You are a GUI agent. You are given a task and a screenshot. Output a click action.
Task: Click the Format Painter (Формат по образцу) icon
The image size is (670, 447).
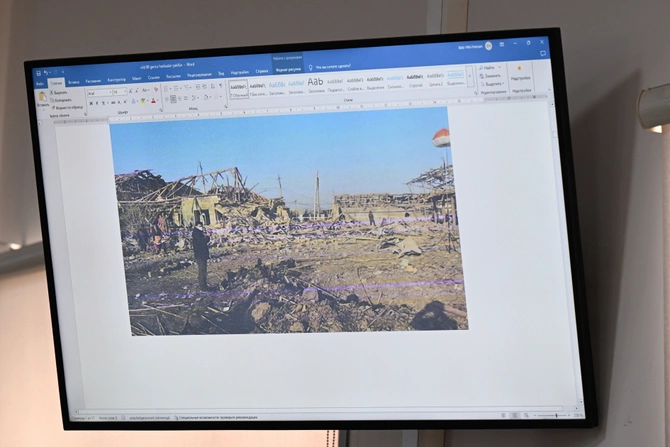pyautogui.click(x=52, y=107)
